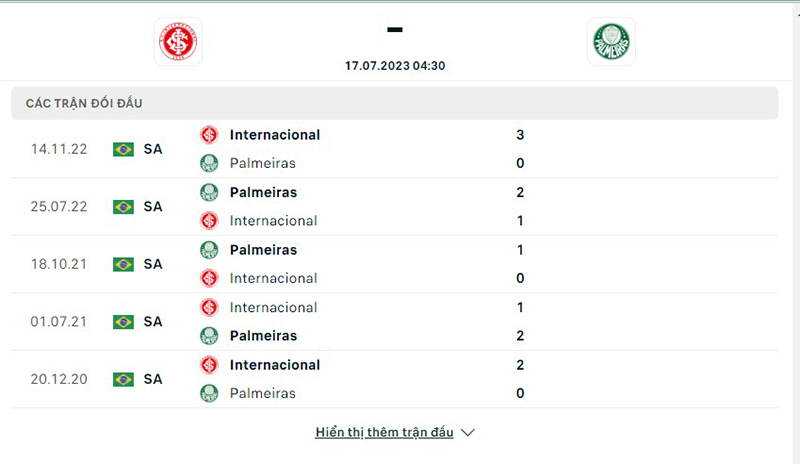Viewport: 800px width, 464px height.
Task: Select Internacional team name in 14.11.22 match
Action: tap(275, 135)
